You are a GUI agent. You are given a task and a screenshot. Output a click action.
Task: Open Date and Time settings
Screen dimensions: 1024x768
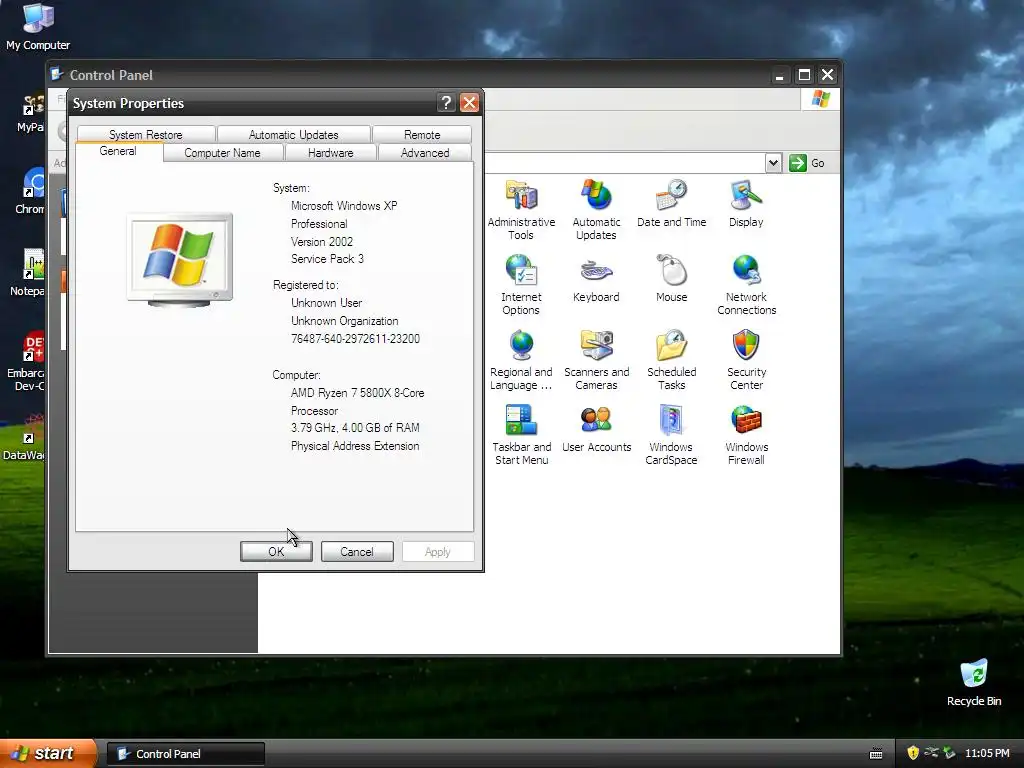[x=671, y=203]
